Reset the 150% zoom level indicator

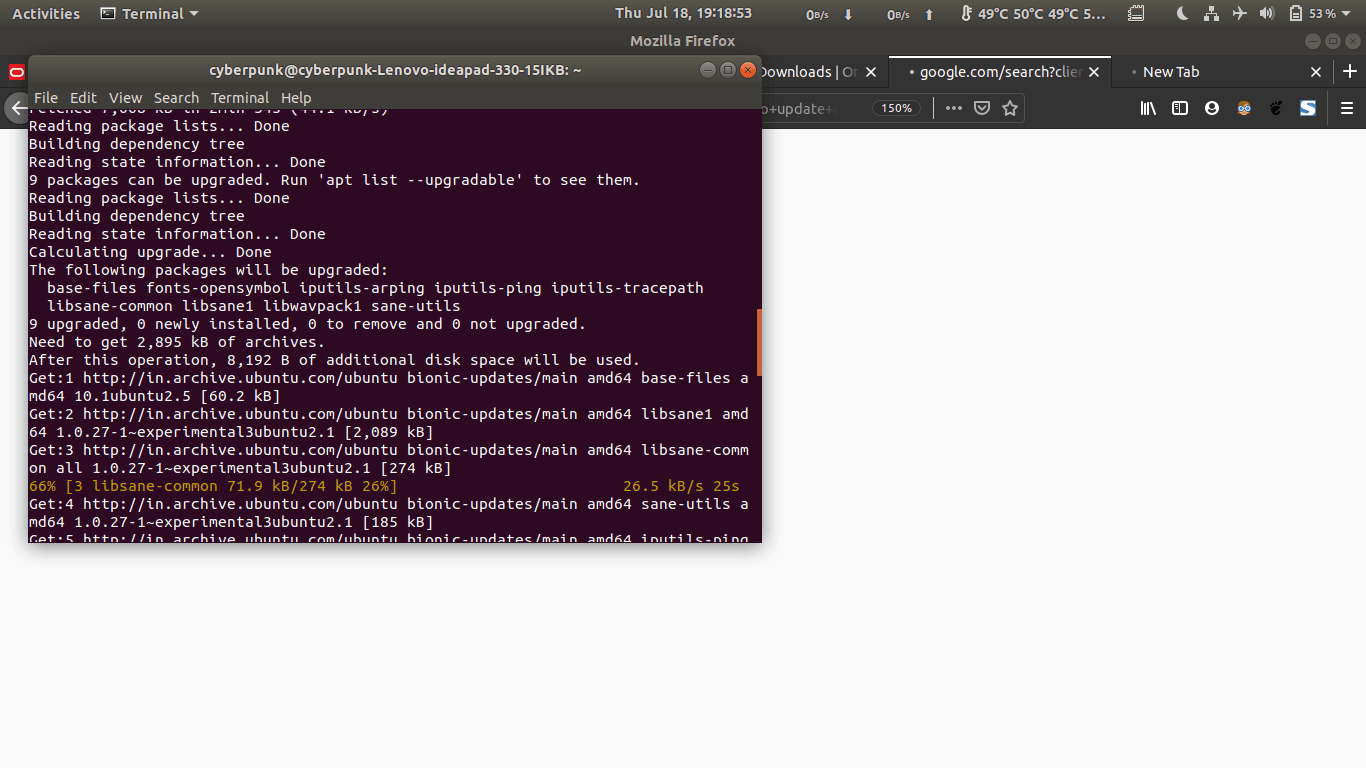point(897,108)
